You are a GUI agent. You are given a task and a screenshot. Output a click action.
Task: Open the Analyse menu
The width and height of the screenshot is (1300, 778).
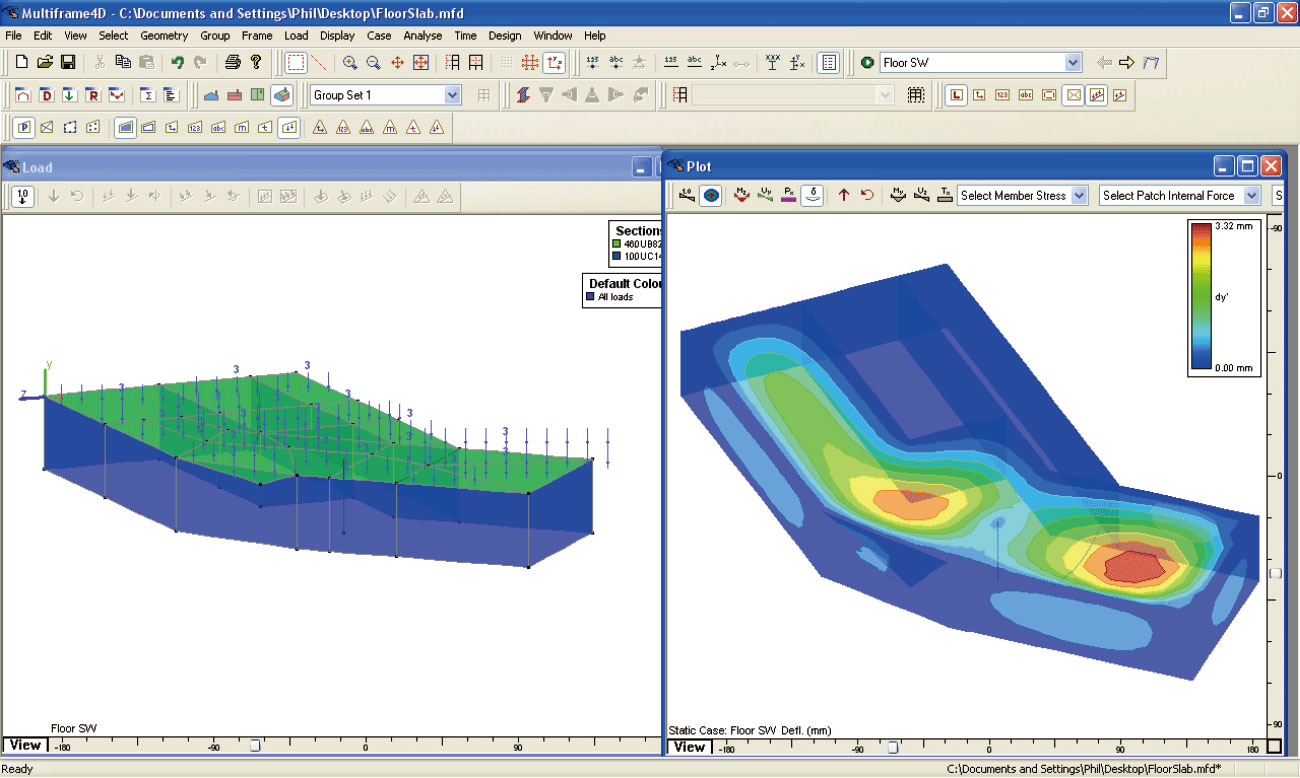coord(423,35)
